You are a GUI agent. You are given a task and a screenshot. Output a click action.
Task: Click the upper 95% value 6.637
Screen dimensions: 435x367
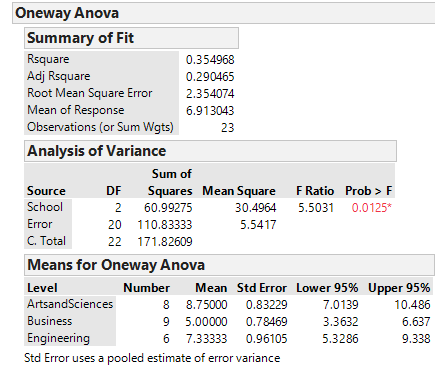pos(416,322)
